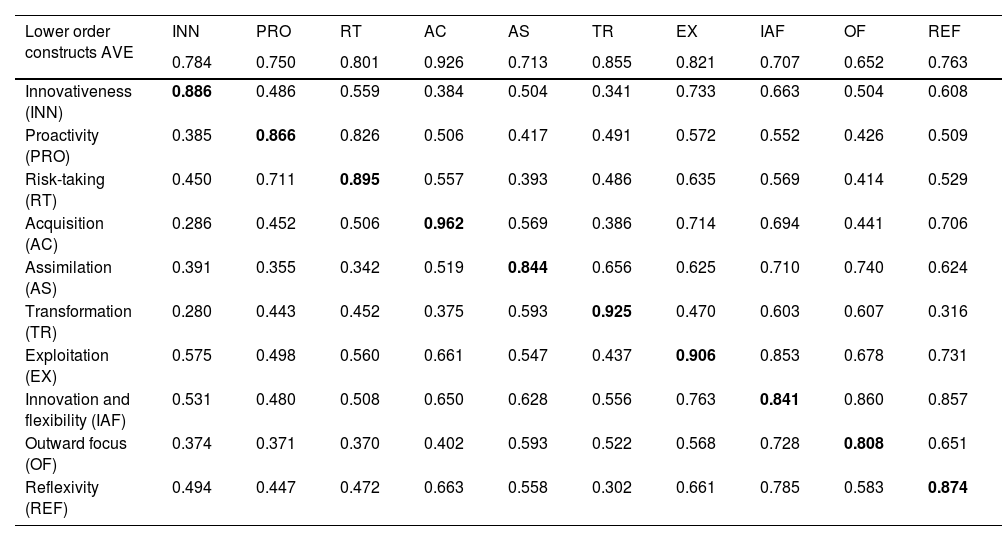Click the bold 0.925 Transformation value

pyautogui.click(x=612, y=311)
